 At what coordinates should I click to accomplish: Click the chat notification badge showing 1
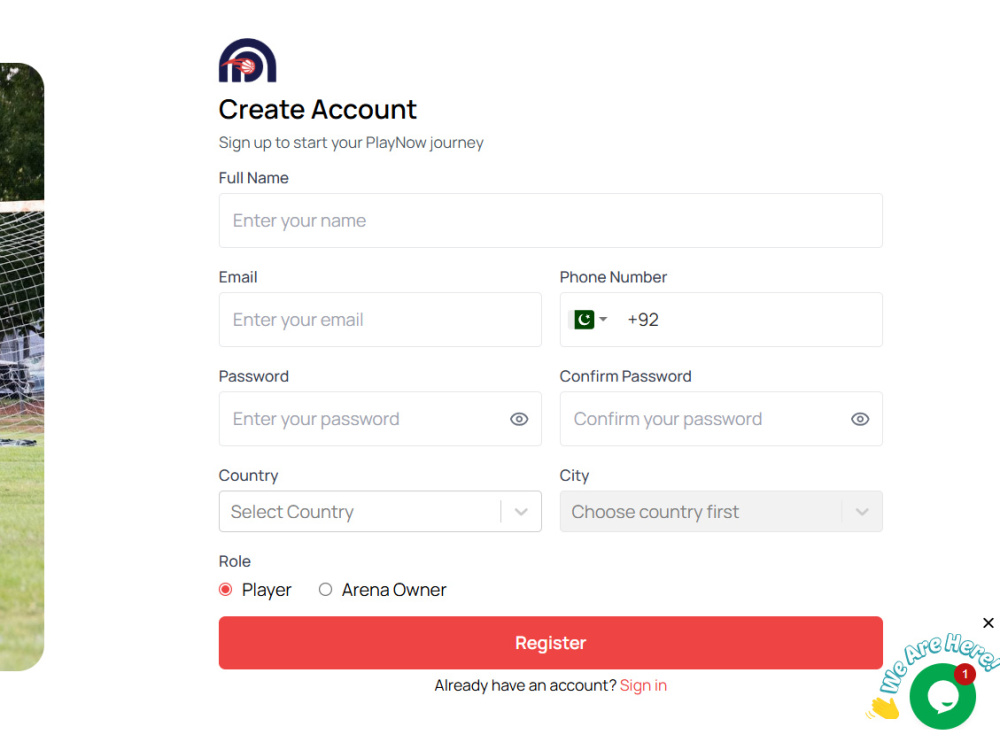[x=964, y=674]
